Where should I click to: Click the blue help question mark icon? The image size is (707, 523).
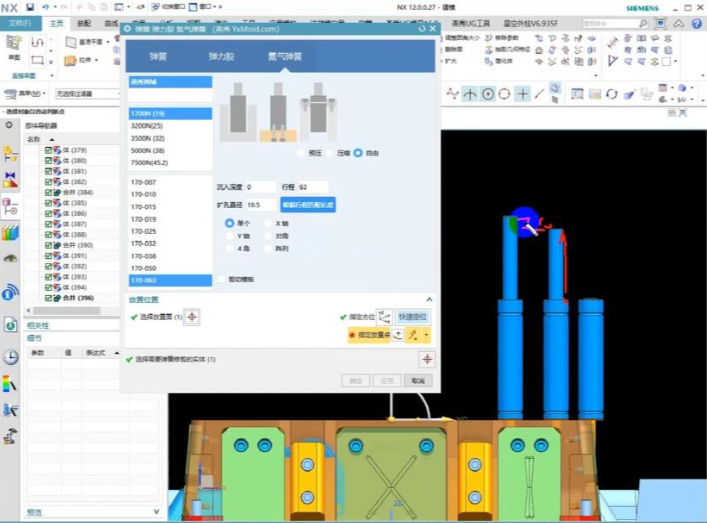click(x=696, y=23)
